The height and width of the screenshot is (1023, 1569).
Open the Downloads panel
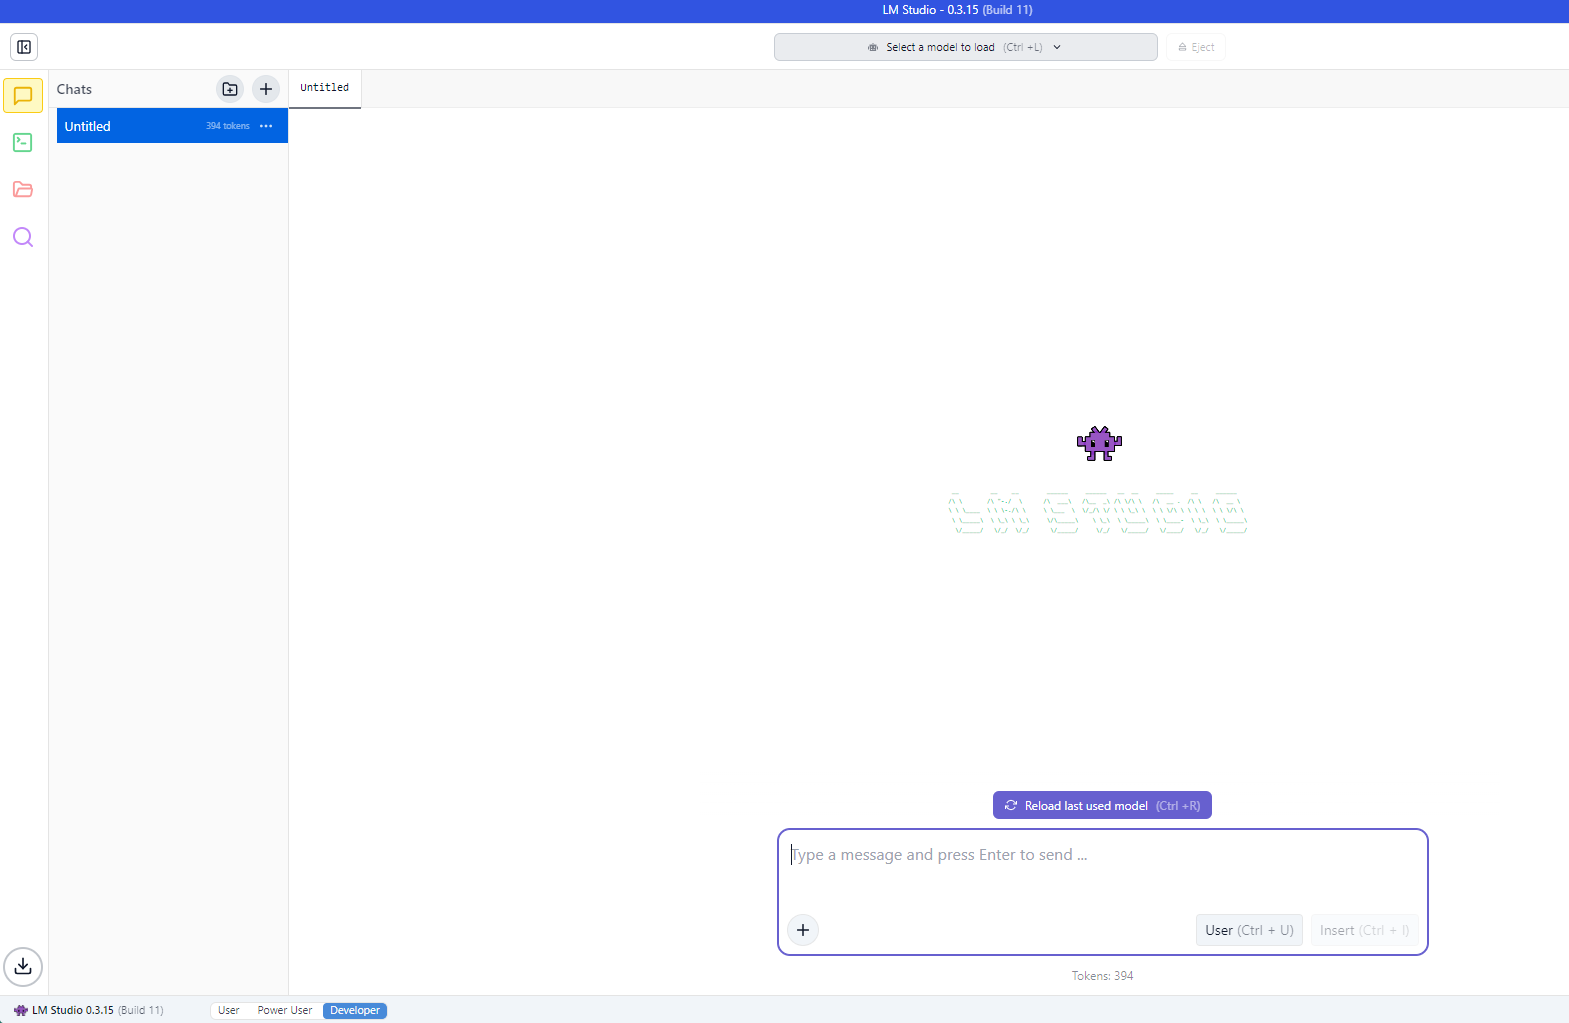[x=23, y=967]
